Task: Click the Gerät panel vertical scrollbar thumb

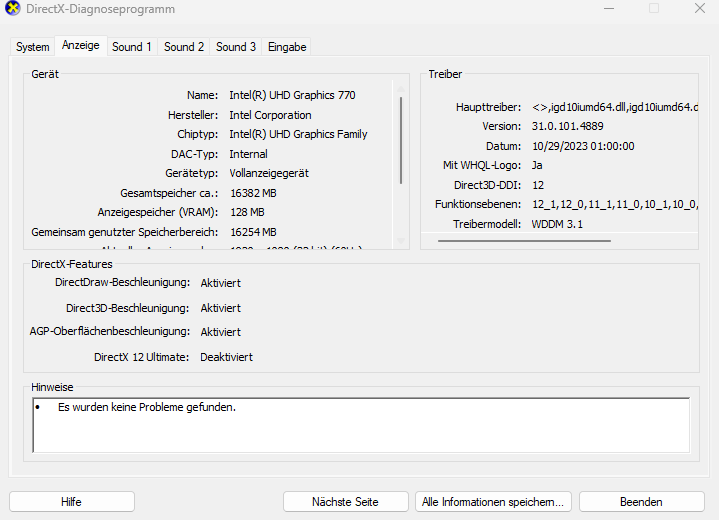Action: tap(401, 140)
